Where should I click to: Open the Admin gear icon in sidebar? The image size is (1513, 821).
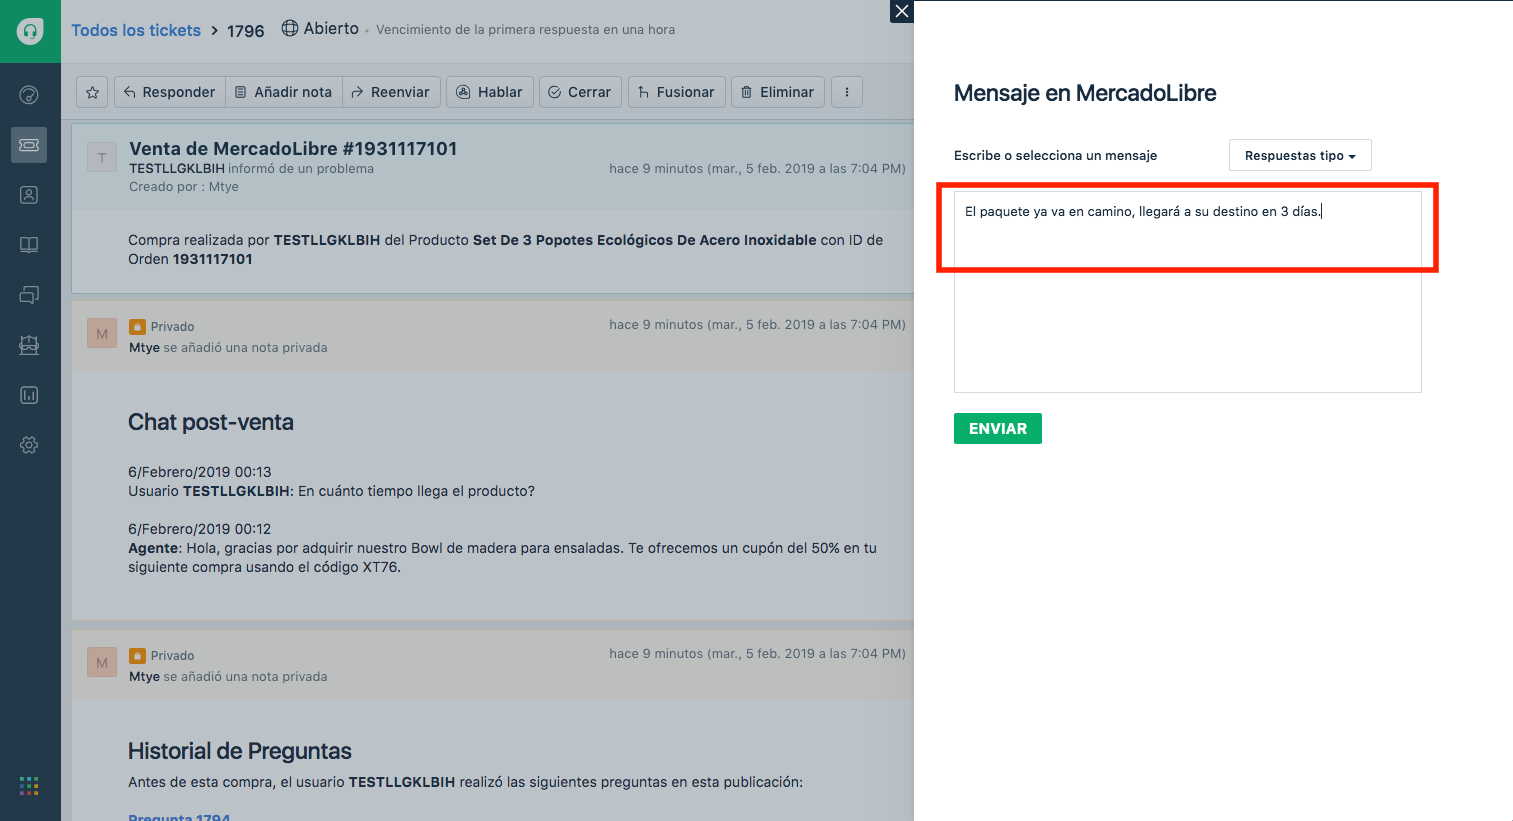coord(29,445)
